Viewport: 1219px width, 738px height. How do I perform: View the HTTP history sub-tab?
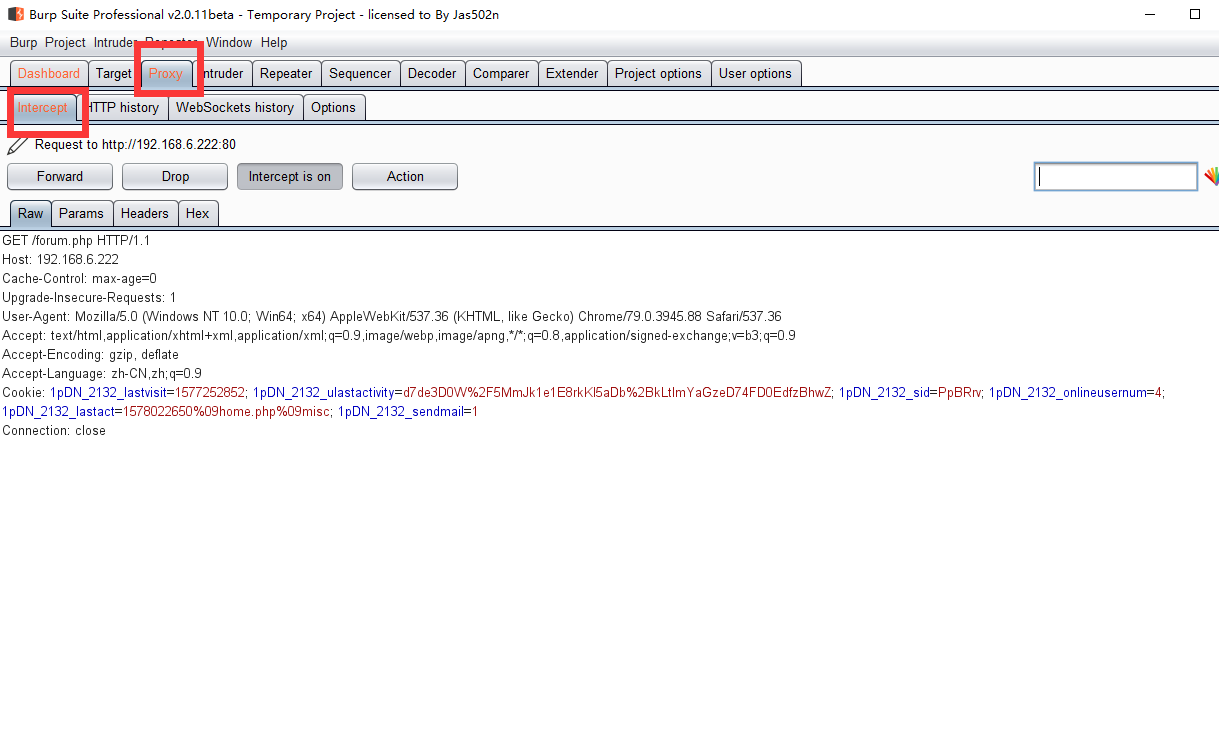122,108
